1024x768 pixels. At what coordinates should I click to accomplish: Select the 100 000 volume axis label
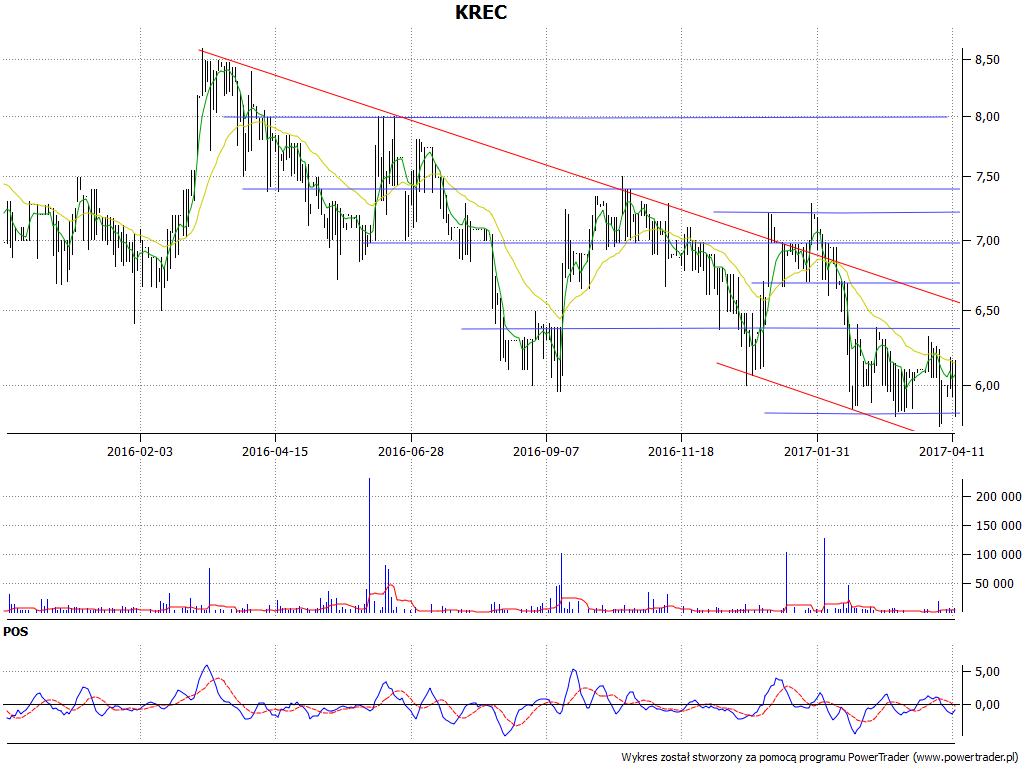[x=998, y=555]
